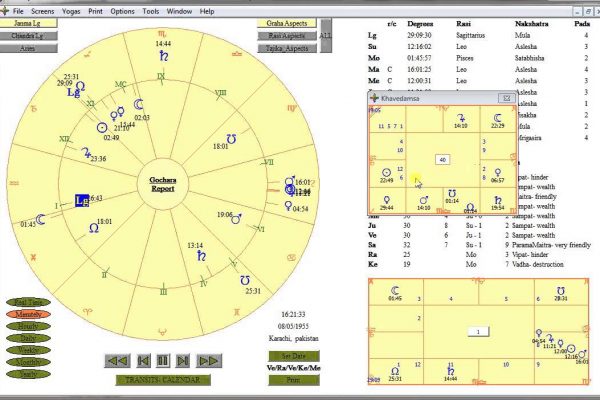Open the Tools menu
The width and height of the screenshot is (600, 400).
(151, 10)
